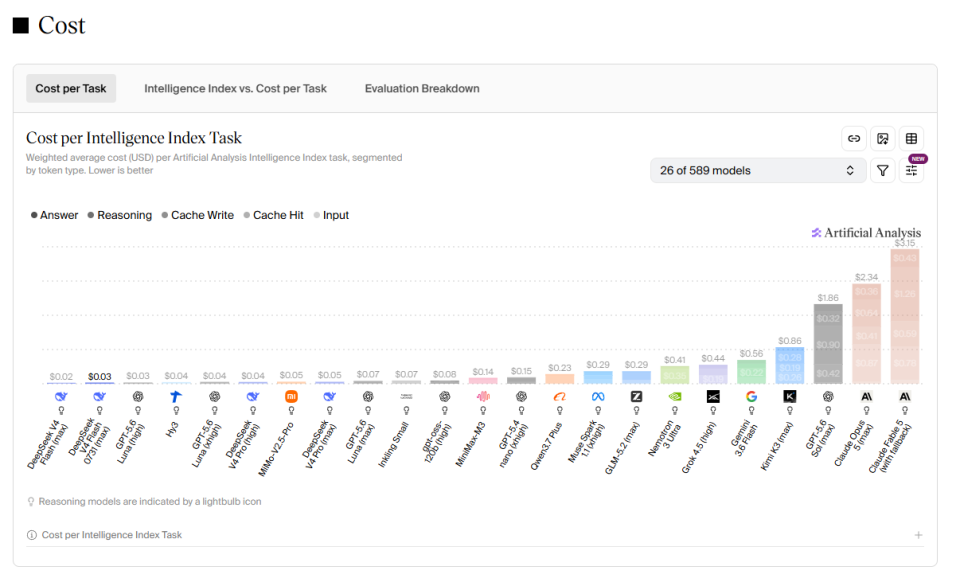Click the DeepSeek V4 Pro (high) logo
Screen dimensions: 960x582
tap(253, 397)
